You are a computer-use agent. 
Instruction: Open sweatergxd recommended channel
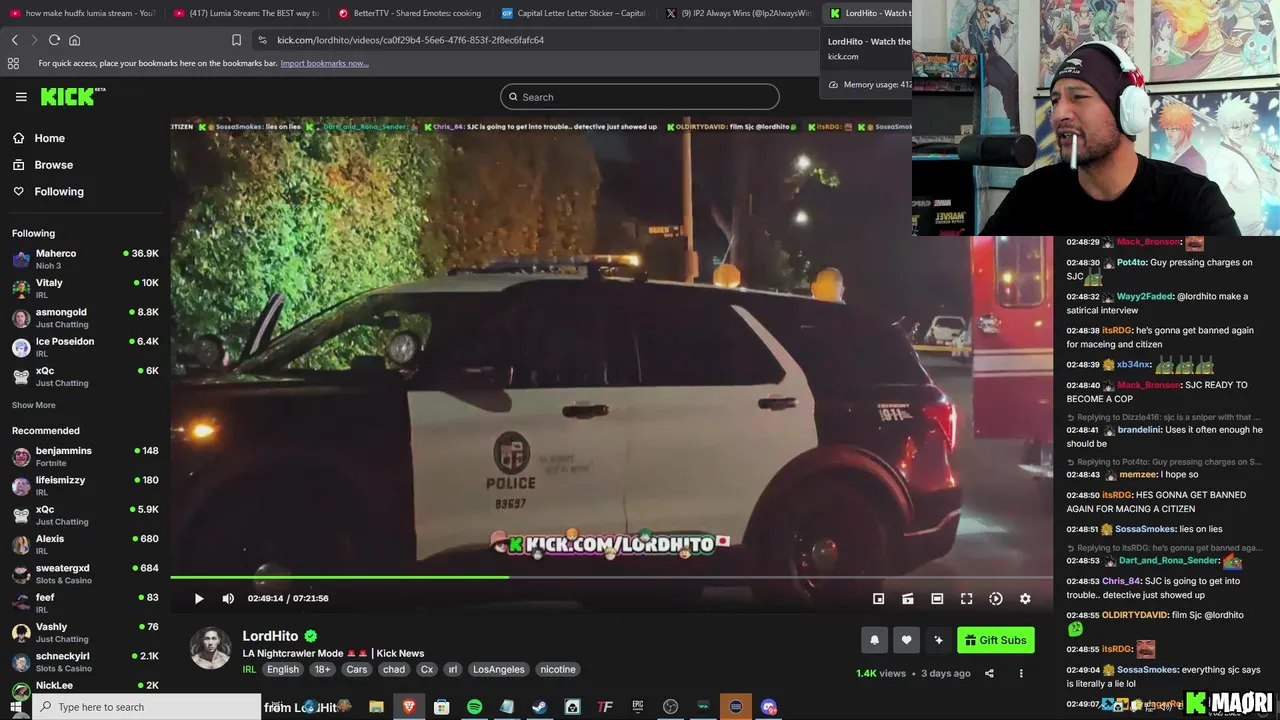[85, 574]
